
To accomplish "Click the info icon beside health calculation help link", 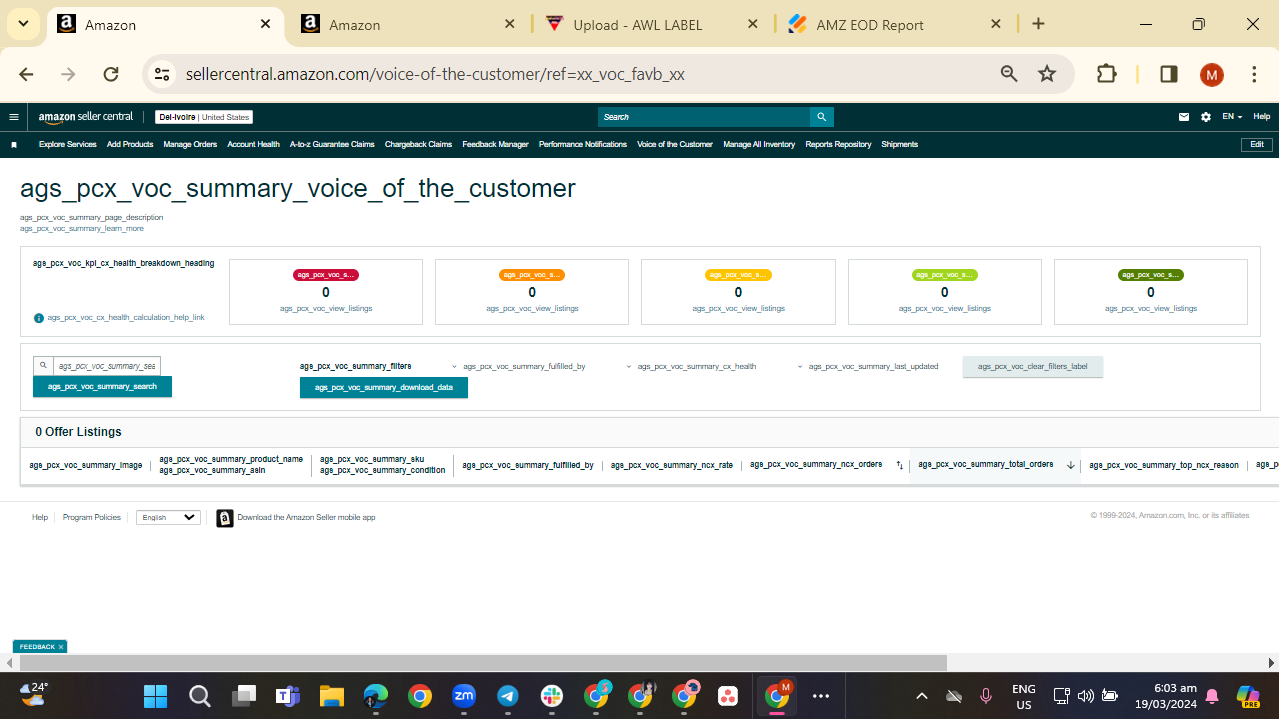I will click(39, 318).
